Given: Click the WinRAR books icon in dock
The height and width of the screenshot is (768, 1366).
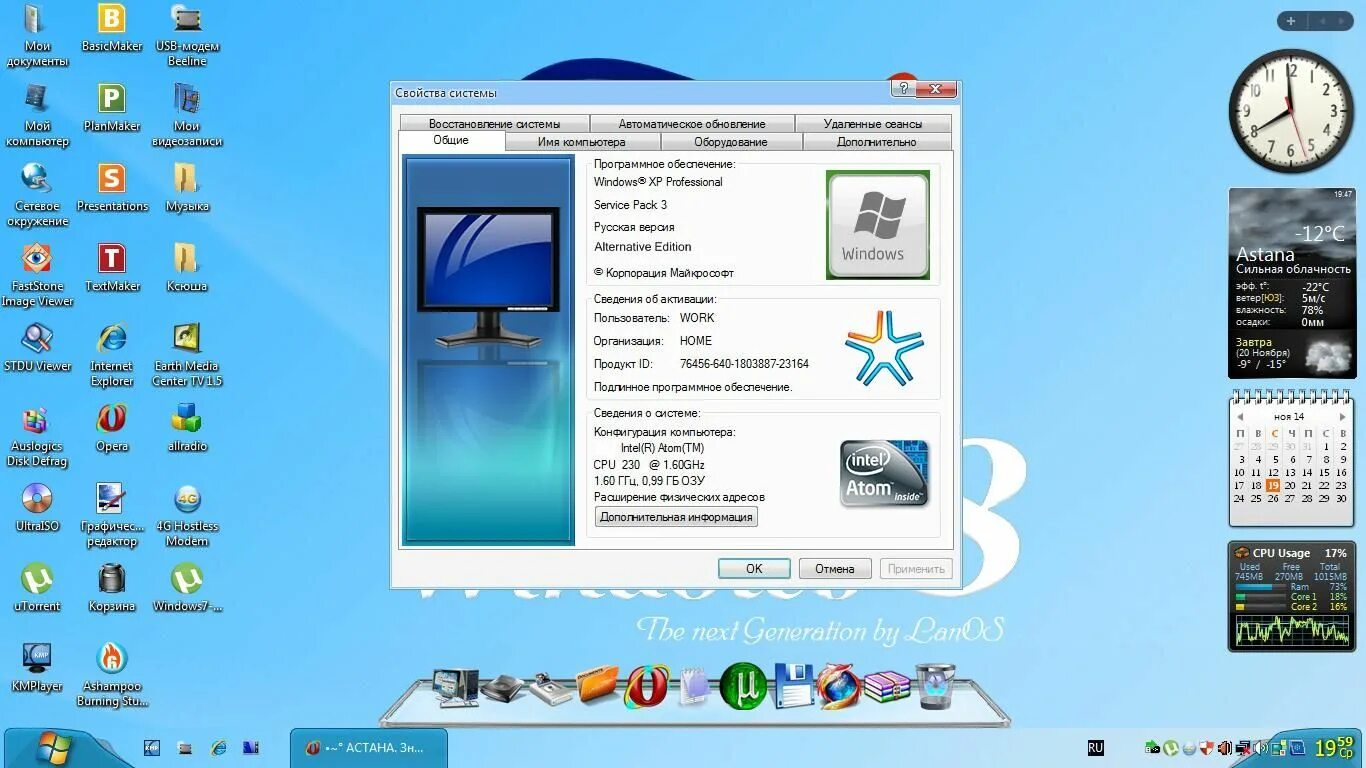Looking at the screenshot, I should pos(887,687).
